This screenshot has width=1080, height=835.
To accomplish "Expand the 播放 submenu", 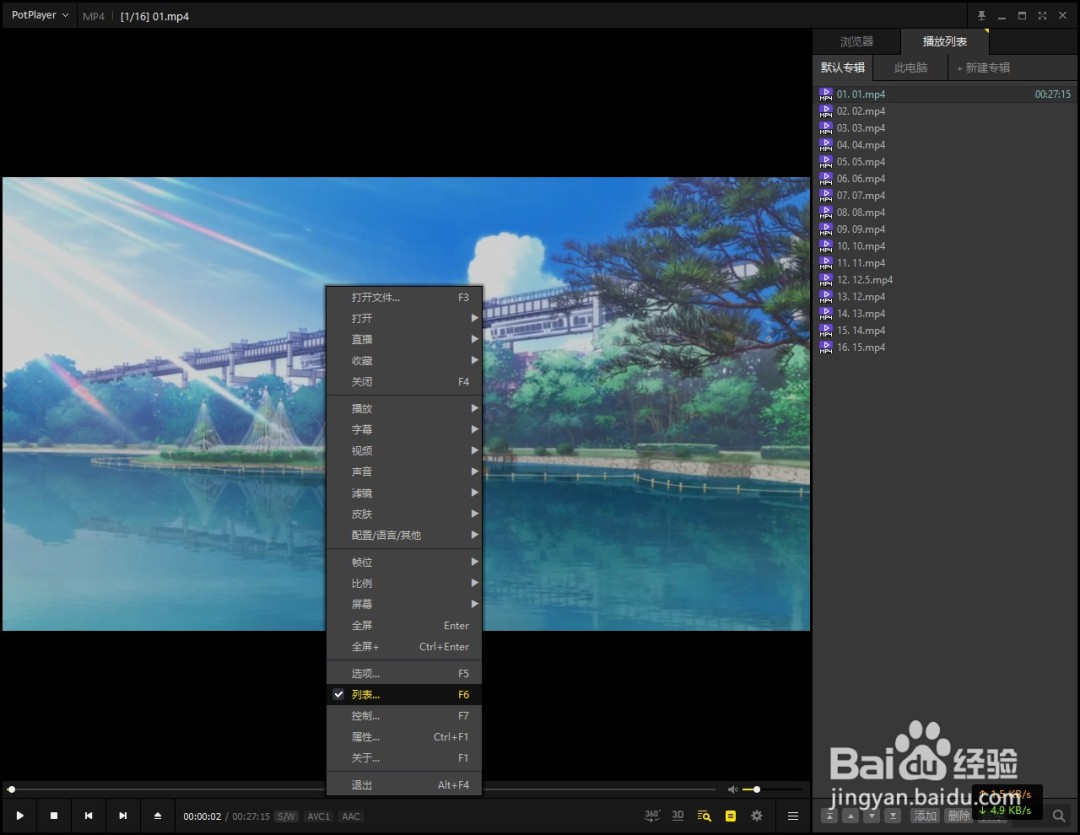I will 404,409.
